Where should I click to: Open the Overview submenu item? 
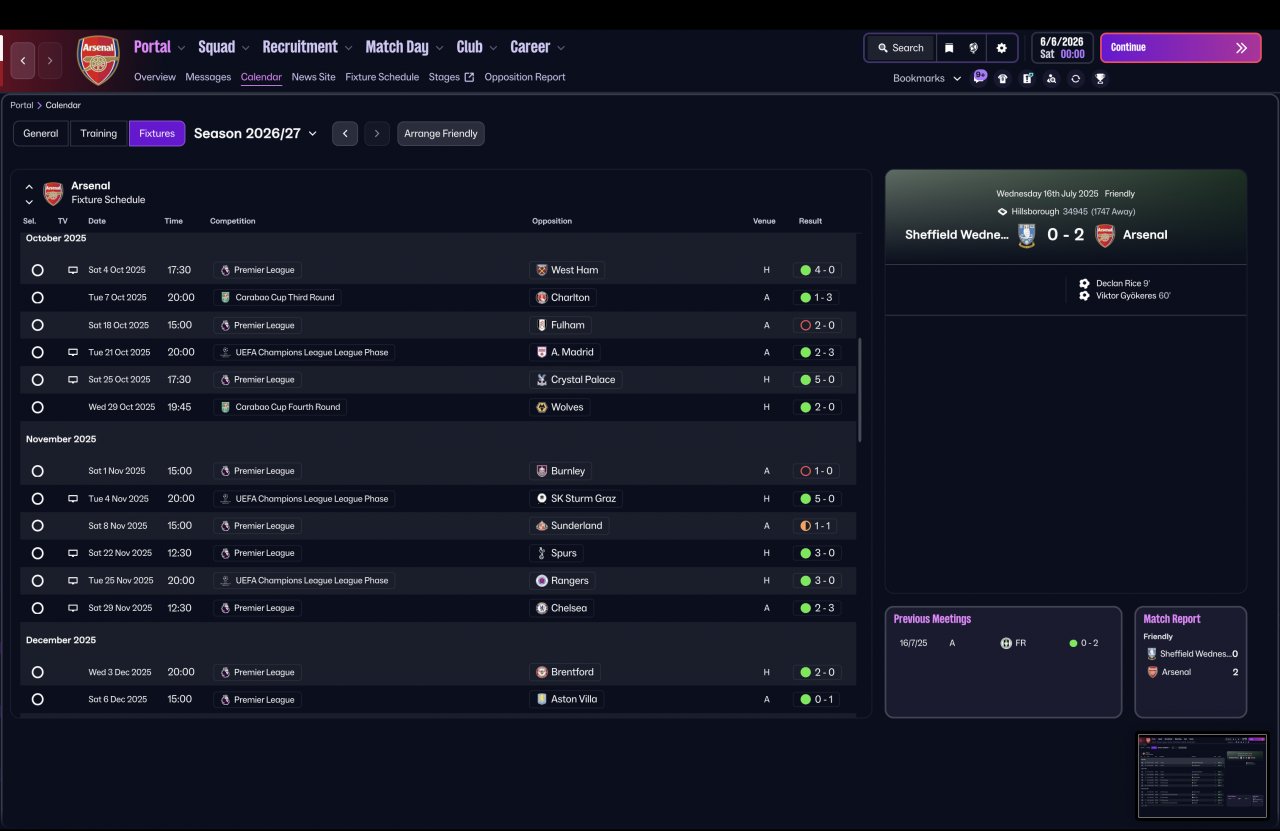155,77
